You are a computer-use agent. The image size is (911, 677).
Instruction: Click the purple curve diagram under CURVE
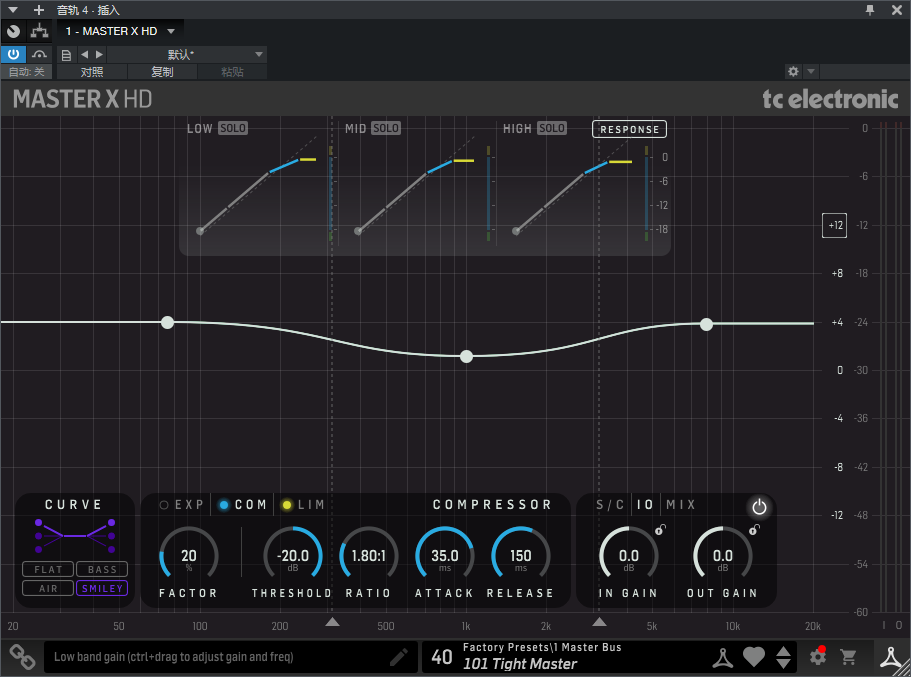(75, 536)
